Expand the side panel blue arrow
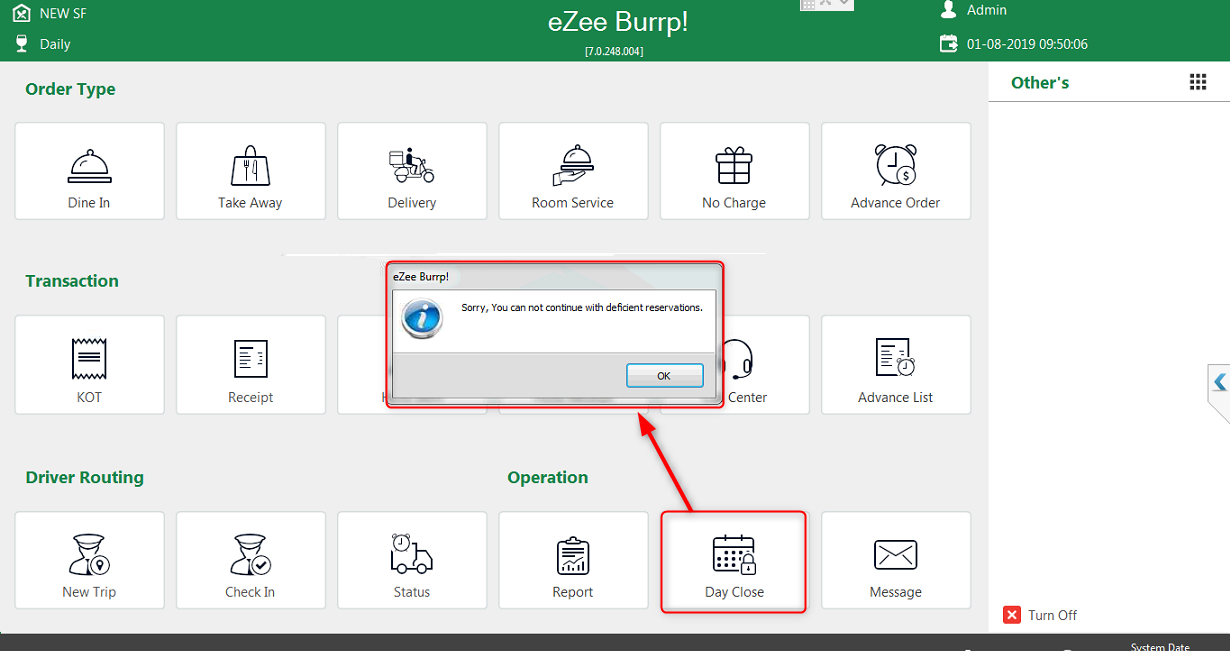The width and height of the screenshot is (1230, 651). click(1219, 381)
